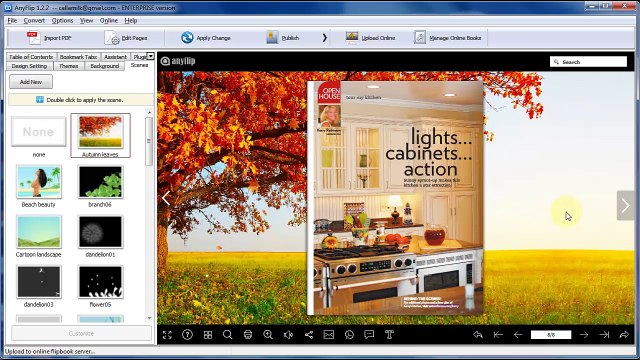Viewport: 640px width, 360px height.
Task: Click the text select T icon
Action: [389, 335]
